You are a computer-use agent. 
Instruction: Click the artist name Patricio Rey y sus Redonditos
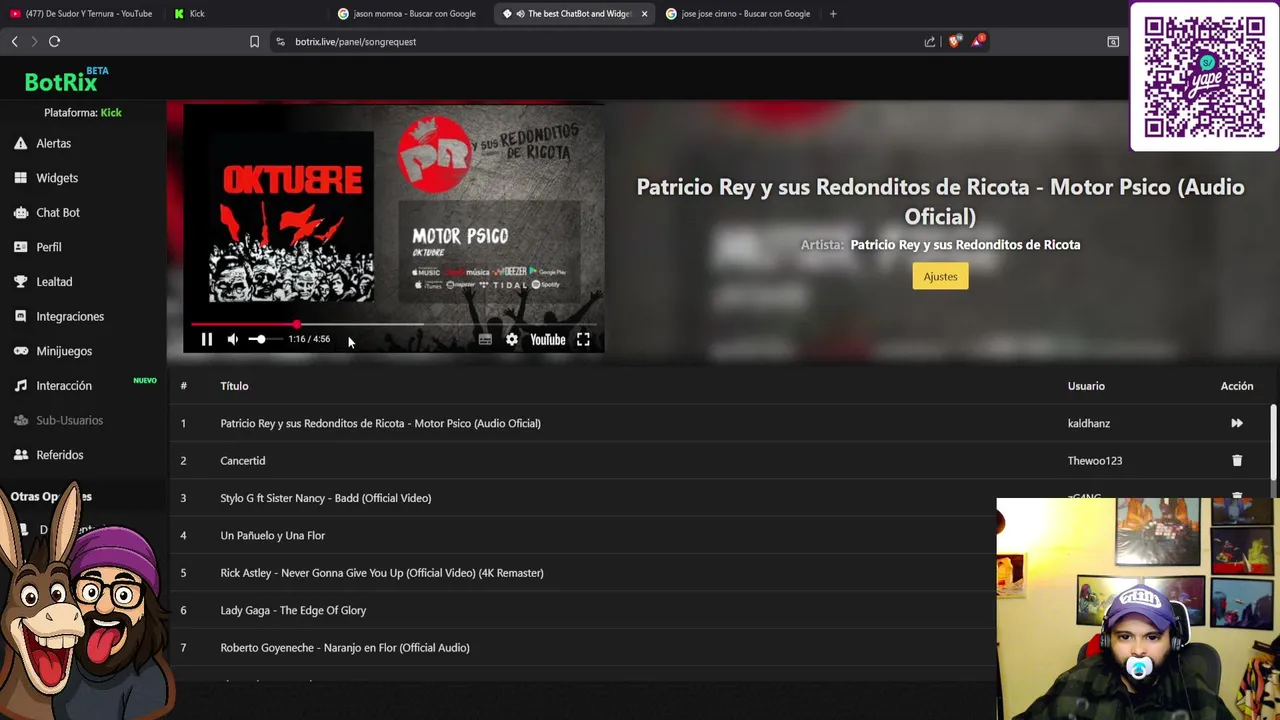(x=965, y=245)
